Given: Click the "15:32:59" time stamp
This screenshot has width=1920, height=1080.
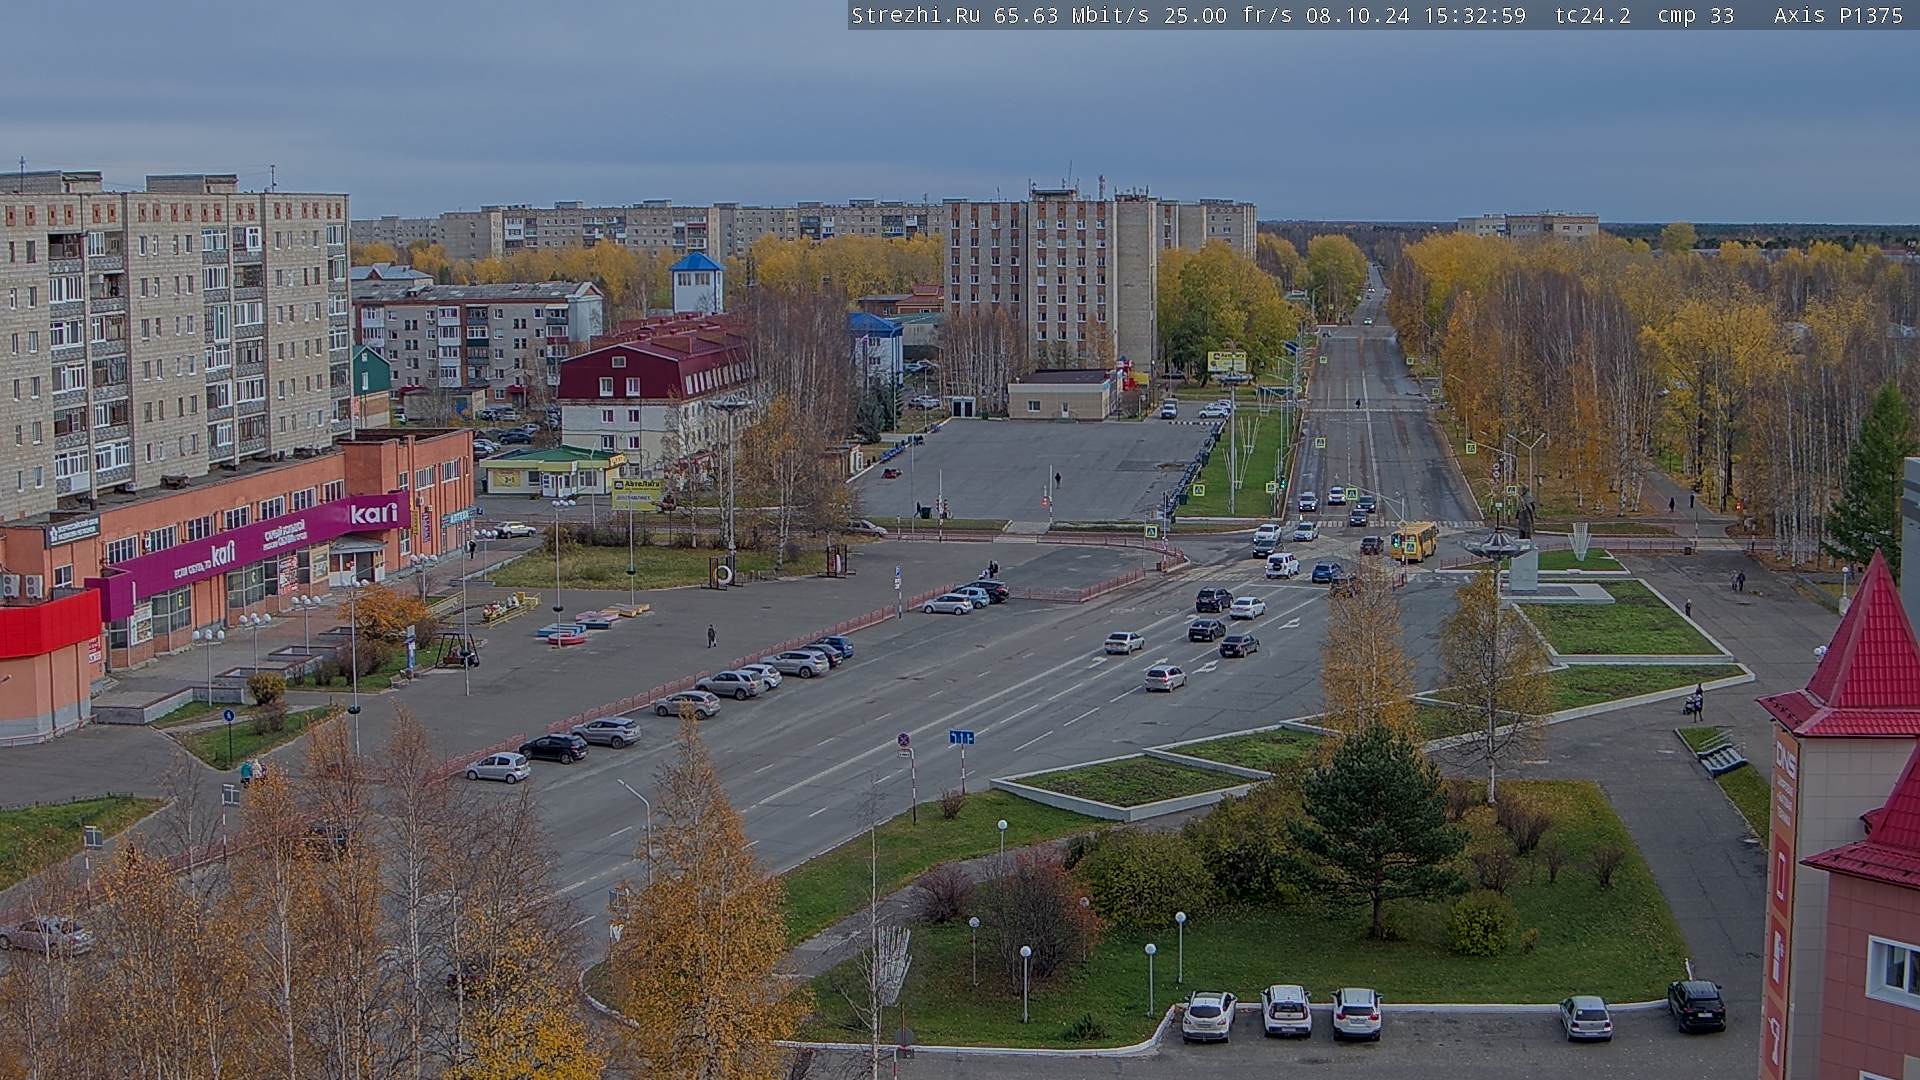Looking at the screenshot, I should pos(1473,15).
